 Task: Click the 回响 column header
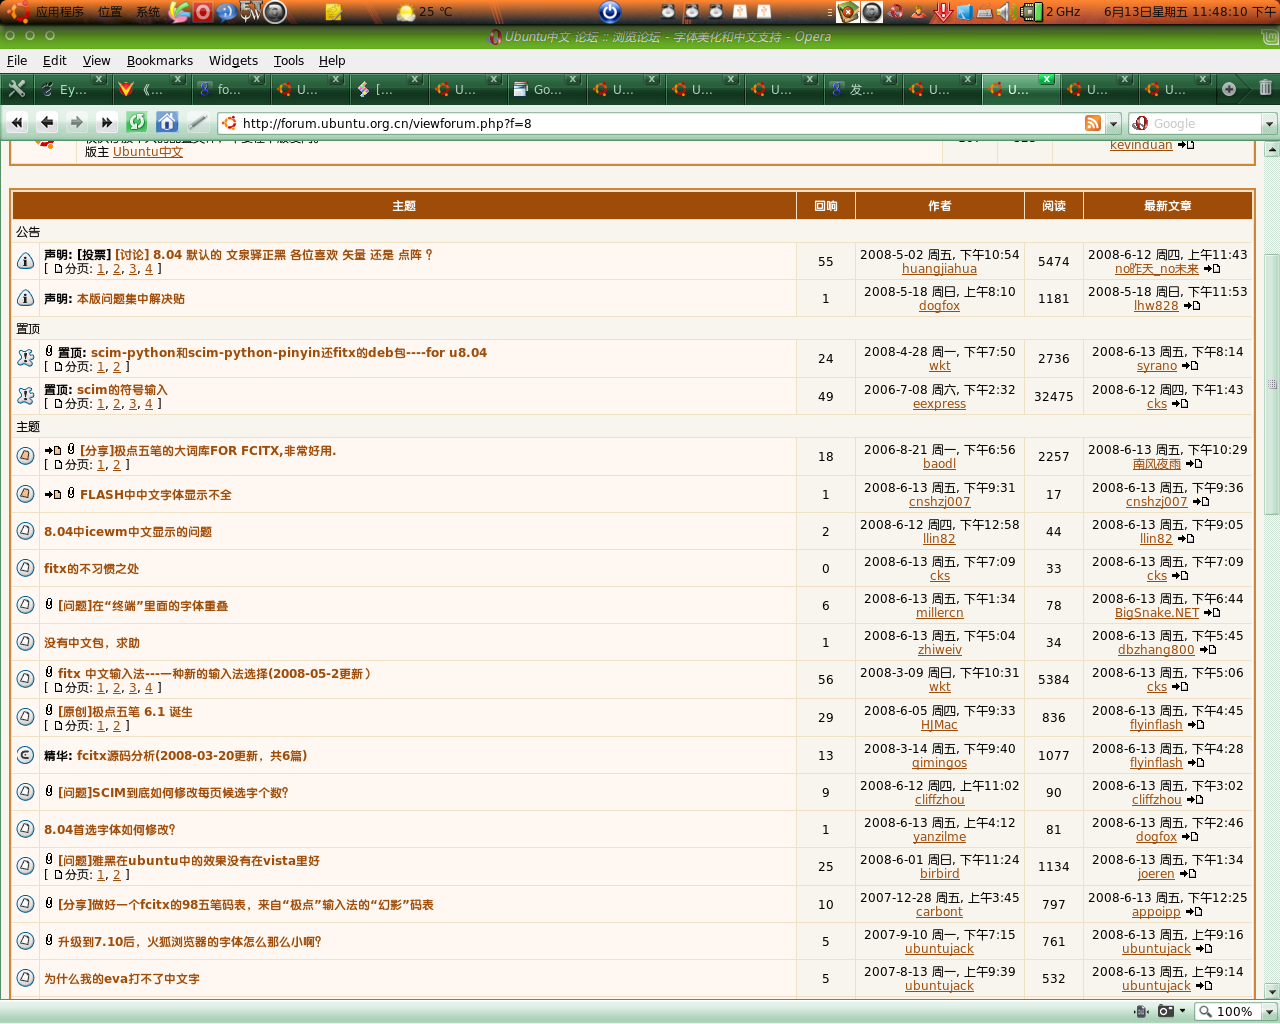pyautogui.click(x=826, y=206)
